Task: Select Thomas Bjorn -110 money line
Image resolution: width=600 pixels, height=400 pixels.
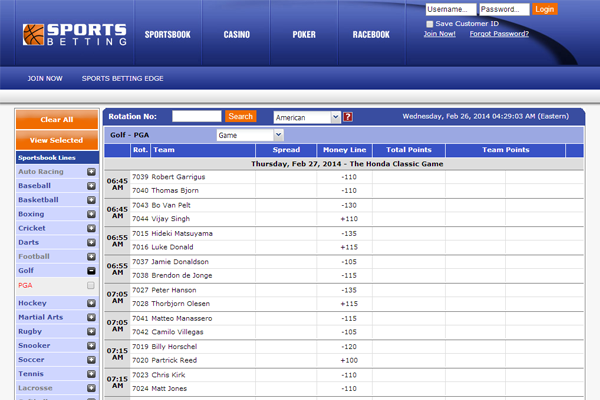Action: pyautogui.click(x=349, y=191)
